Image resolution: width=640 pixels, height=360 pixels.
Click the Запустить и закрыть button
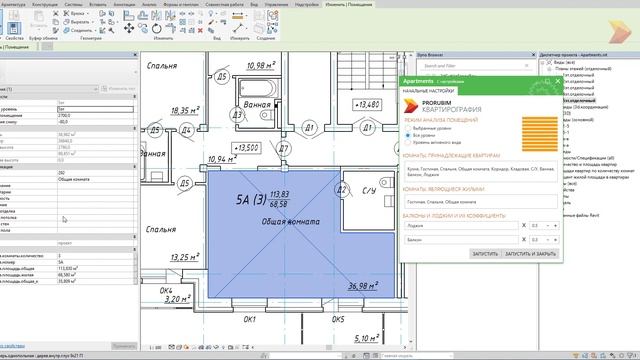point(530,254)
